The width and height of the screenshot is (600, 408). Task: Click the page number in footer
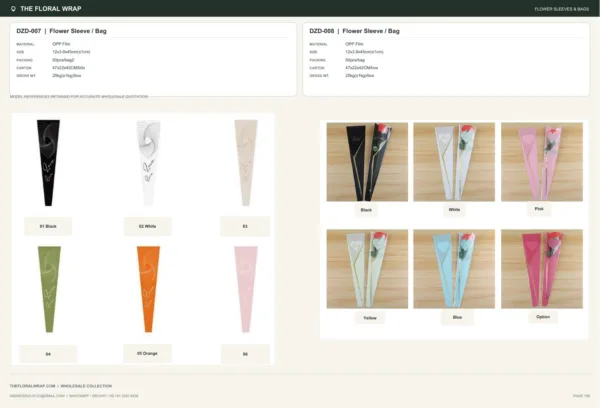coord(581,396)
